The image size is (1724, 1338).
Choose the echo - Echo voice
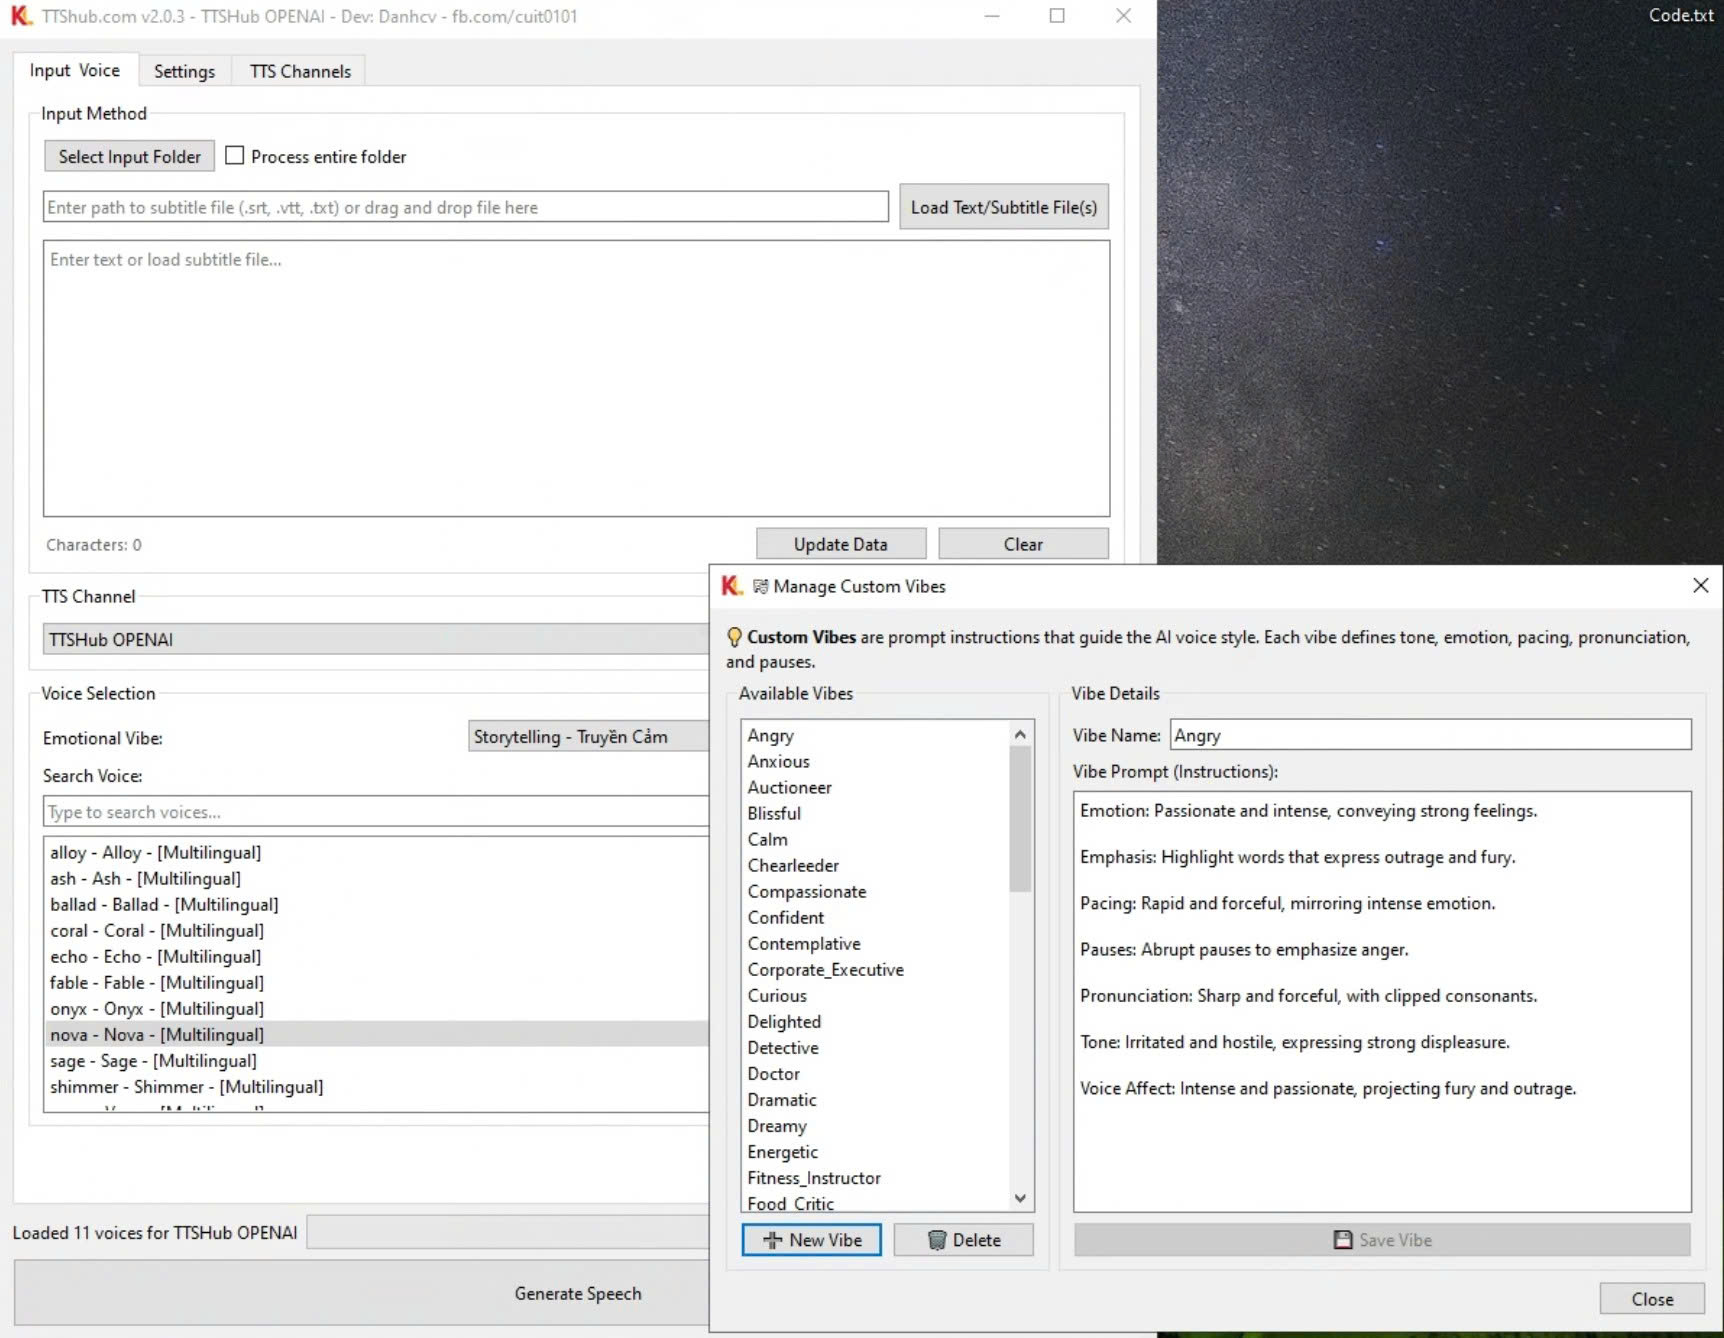378,956
